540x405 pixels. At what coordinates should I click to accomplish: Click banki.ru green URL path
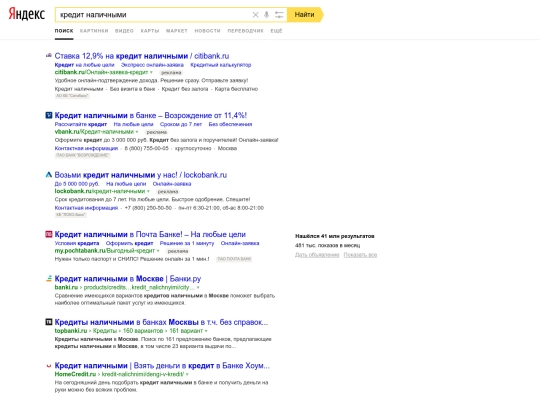point(125,287)
